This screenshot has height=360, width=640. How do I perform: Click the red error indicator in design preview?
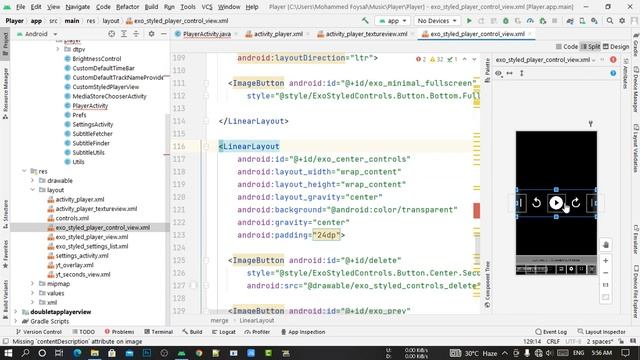613,60
